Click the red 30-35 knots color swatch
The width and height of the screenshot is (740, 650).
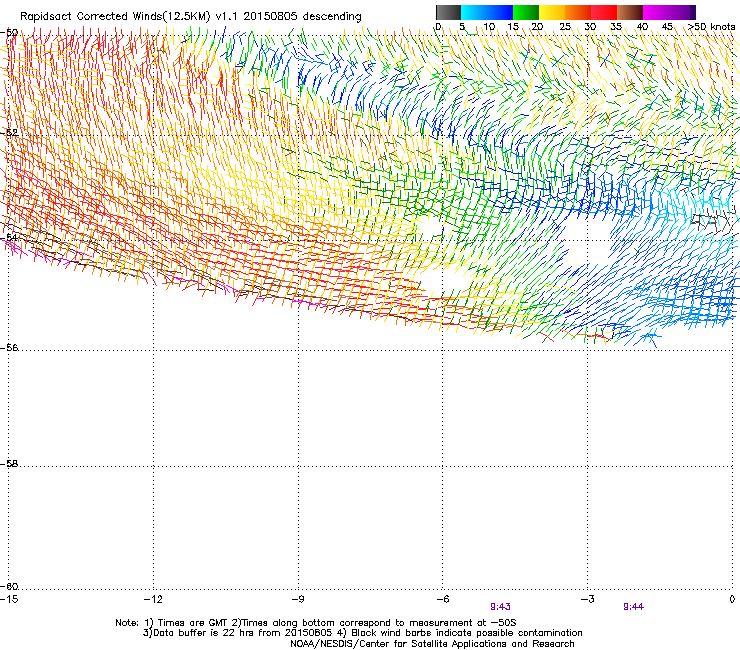tap(604, 12)
